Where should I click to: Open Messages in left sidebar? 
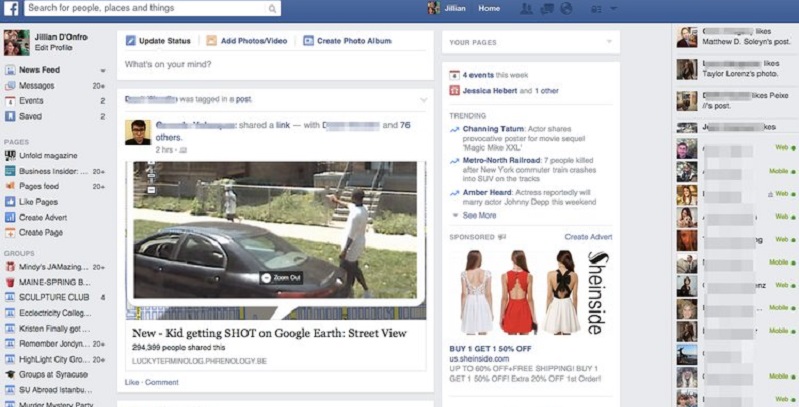click(x=36, y=86)
